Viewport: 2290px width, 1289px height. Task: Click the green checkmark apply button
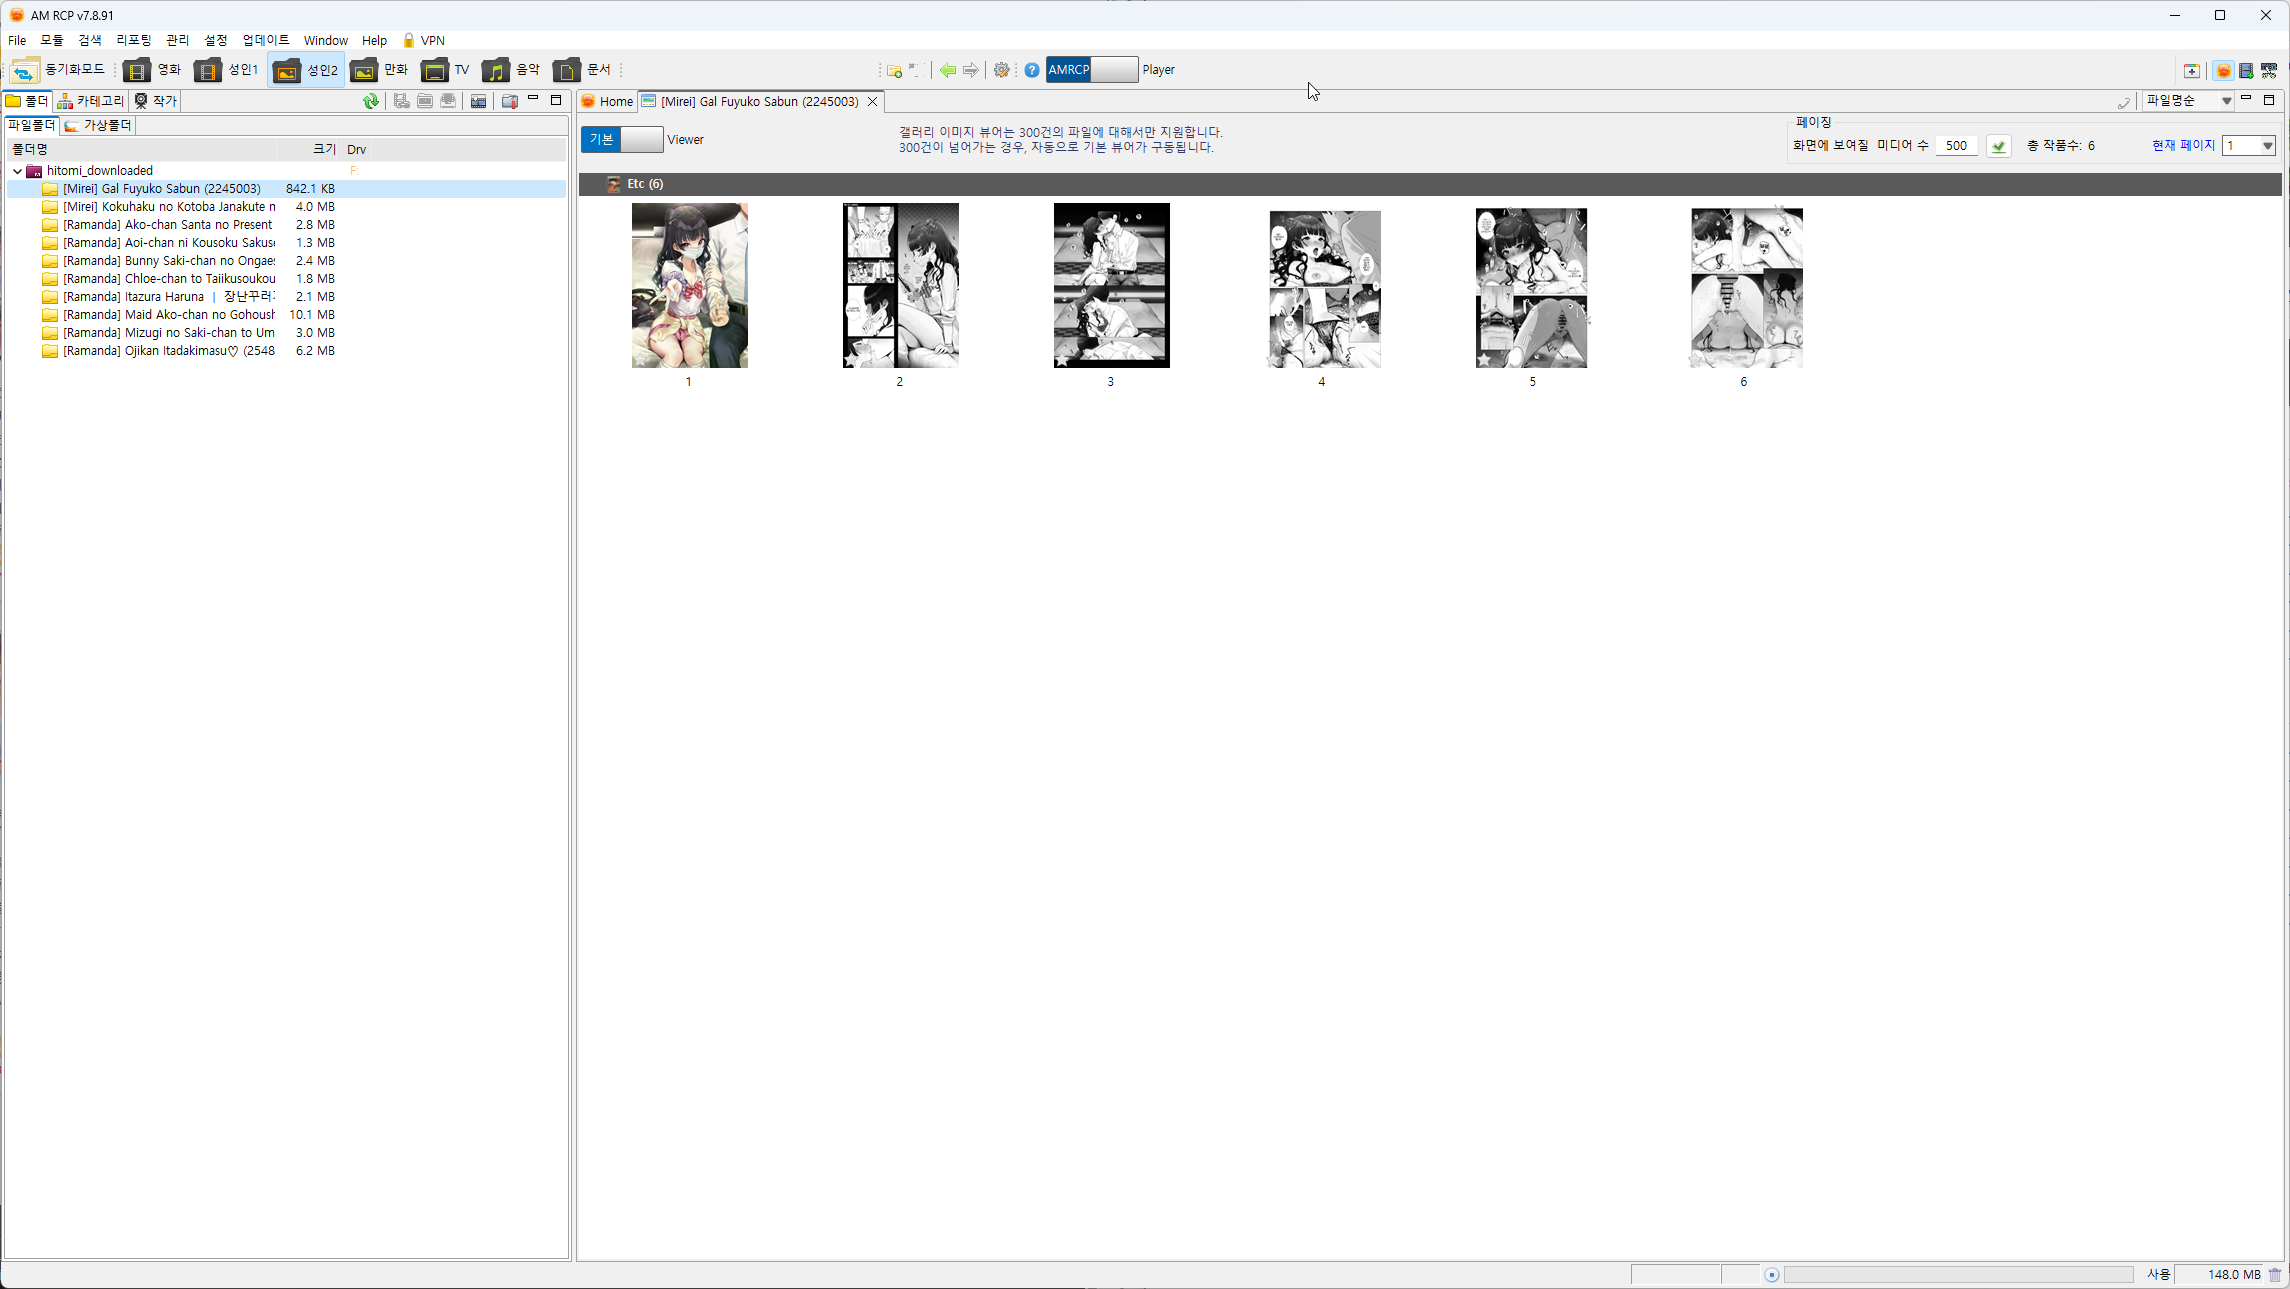tap(1998, 146)
